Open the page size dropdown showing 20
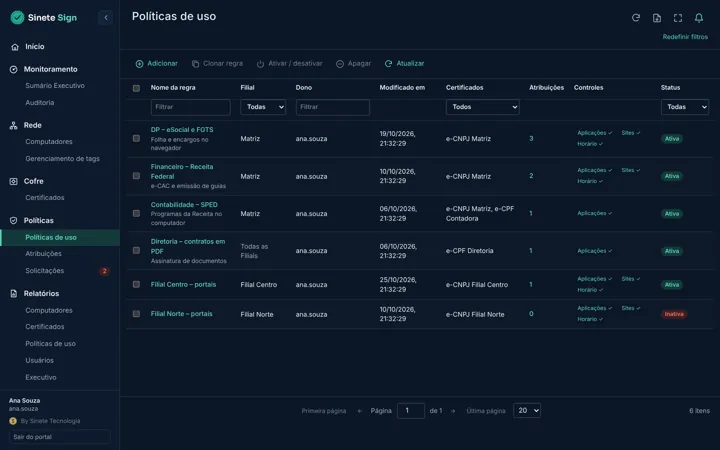 527,411
